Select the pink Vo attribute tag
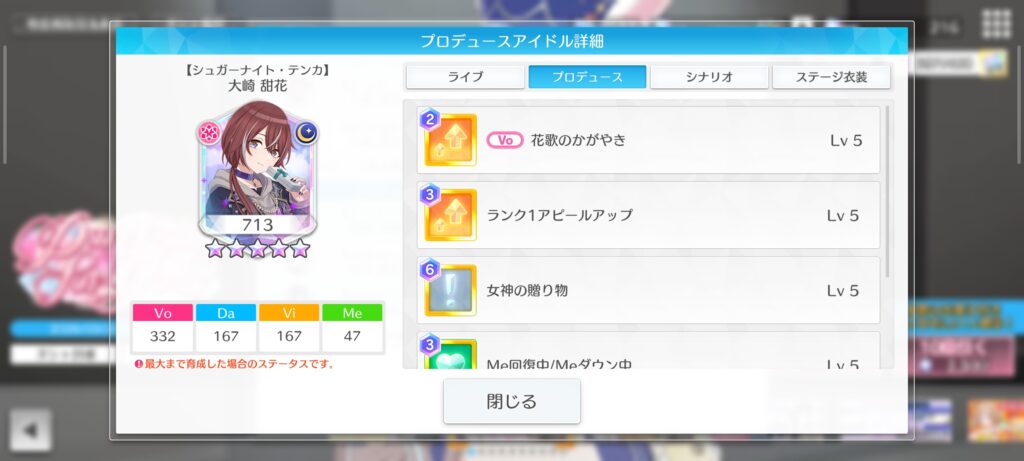This screenshot has width=1024, height=461. pyautogui.click(x=505, y=140)
